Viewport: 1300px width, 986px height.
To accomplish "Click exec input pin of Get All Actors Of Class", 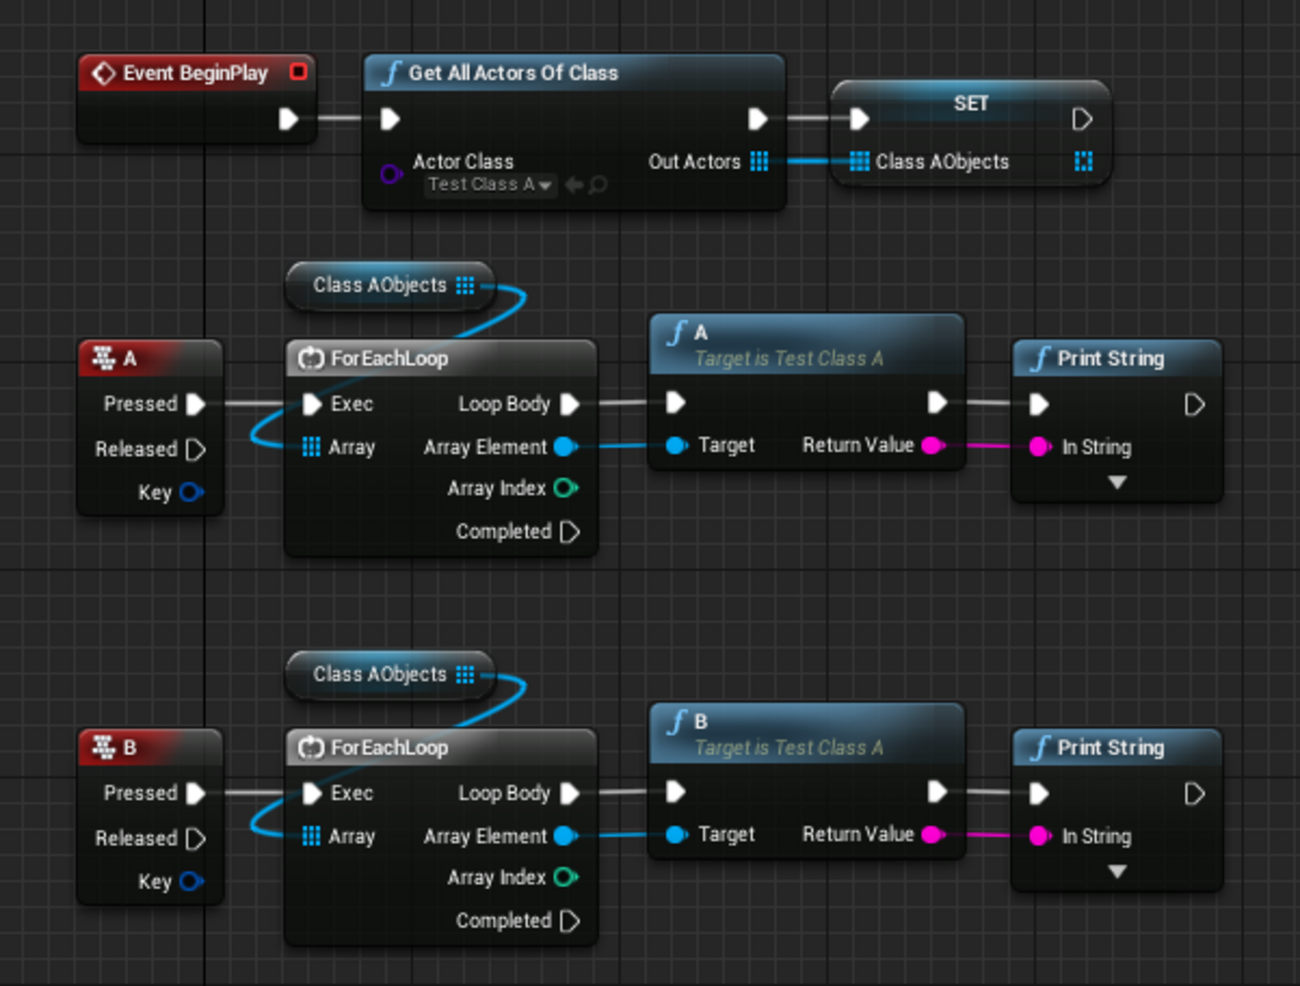I will [390, 119].
